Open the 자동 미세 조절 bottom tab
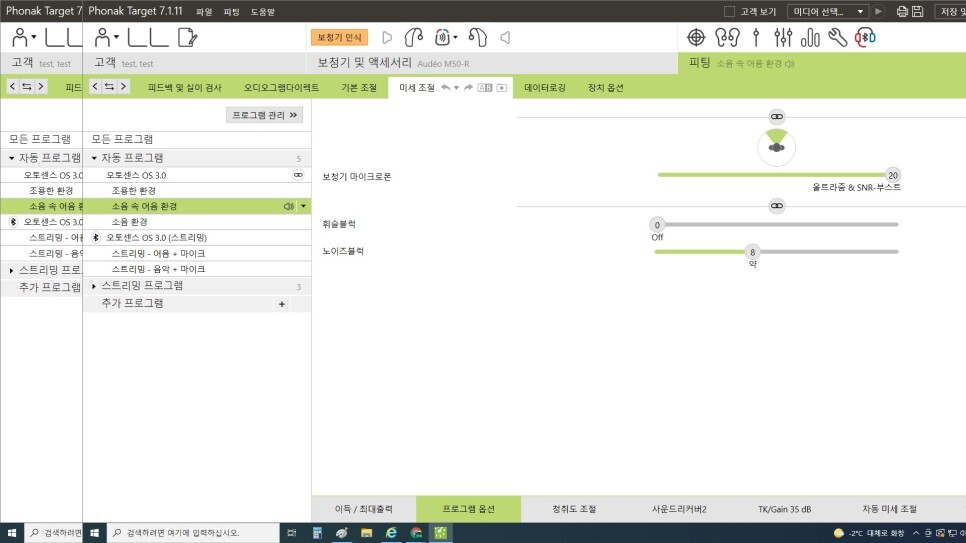Image resolution: width=966 pixels, height=543 pixels. 889,509
